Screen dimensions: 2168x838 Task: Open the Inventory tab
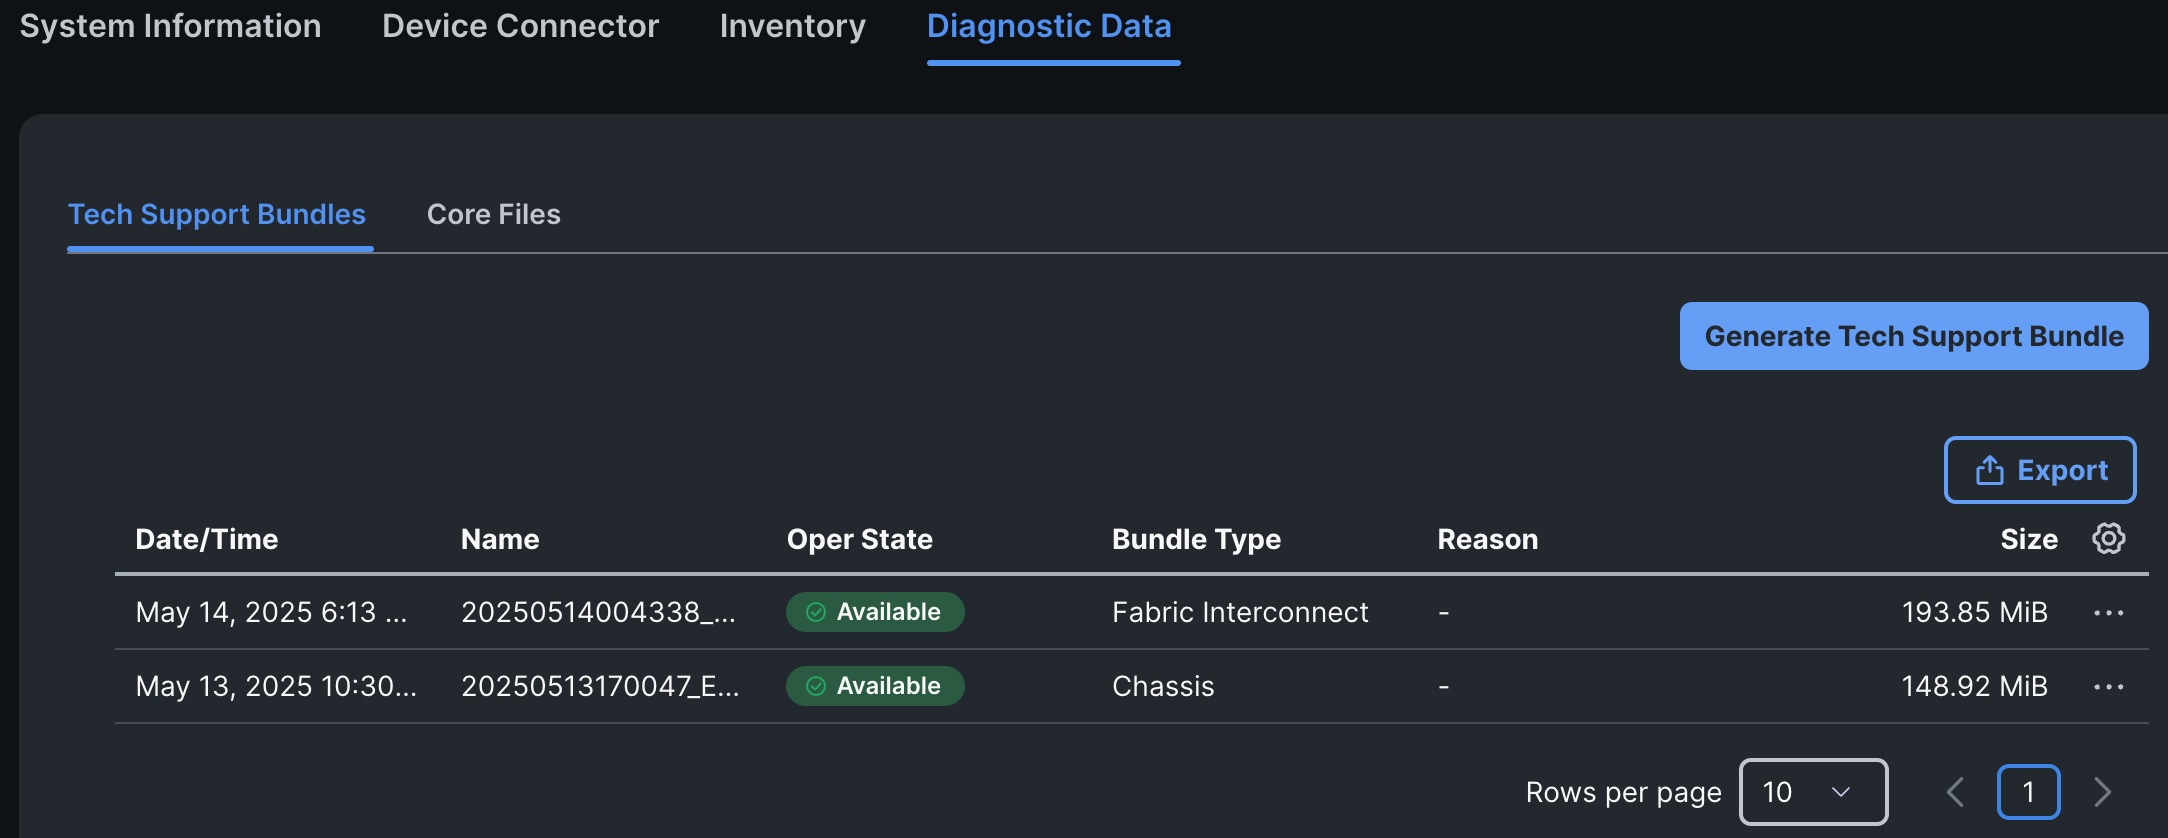pos(792,25)
